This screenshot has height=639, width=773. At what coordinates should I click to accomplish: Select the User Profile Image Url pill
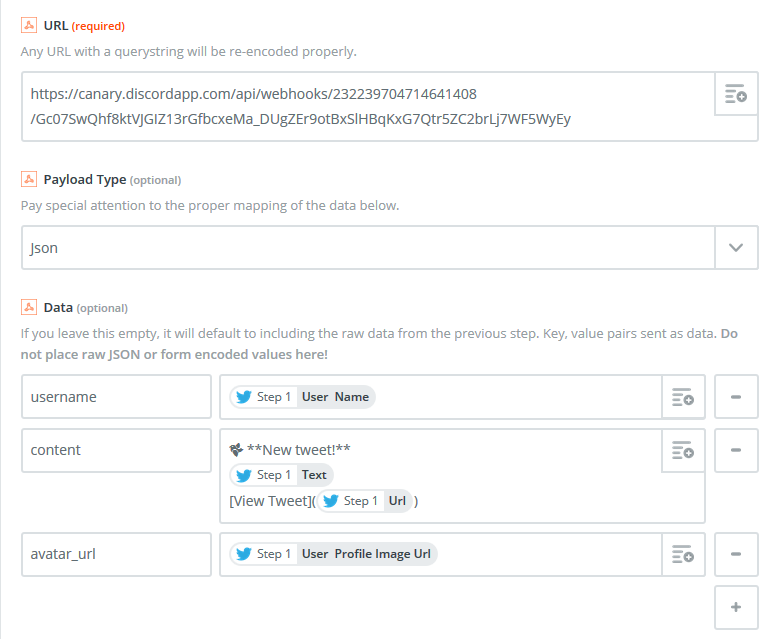pyautogui.click(x=333, y=554)
